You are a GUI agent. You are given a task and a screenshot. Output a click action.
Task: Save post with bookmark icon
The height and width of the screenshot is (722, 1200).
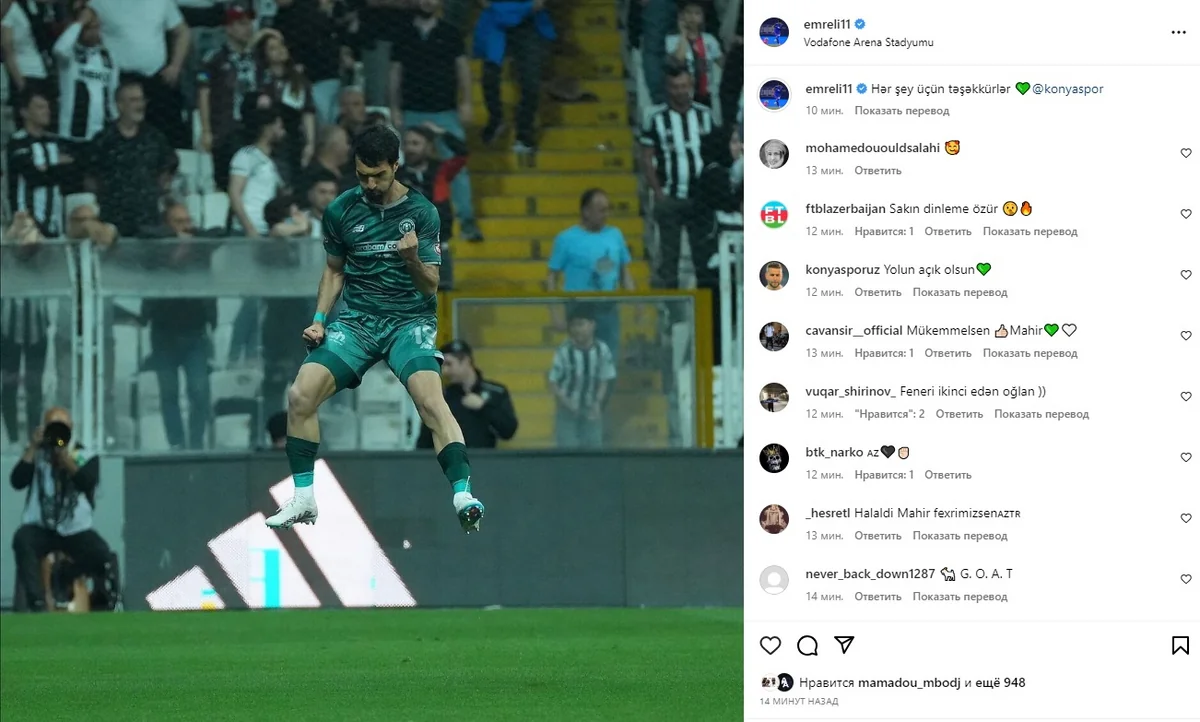click(x=1180, y=645)
